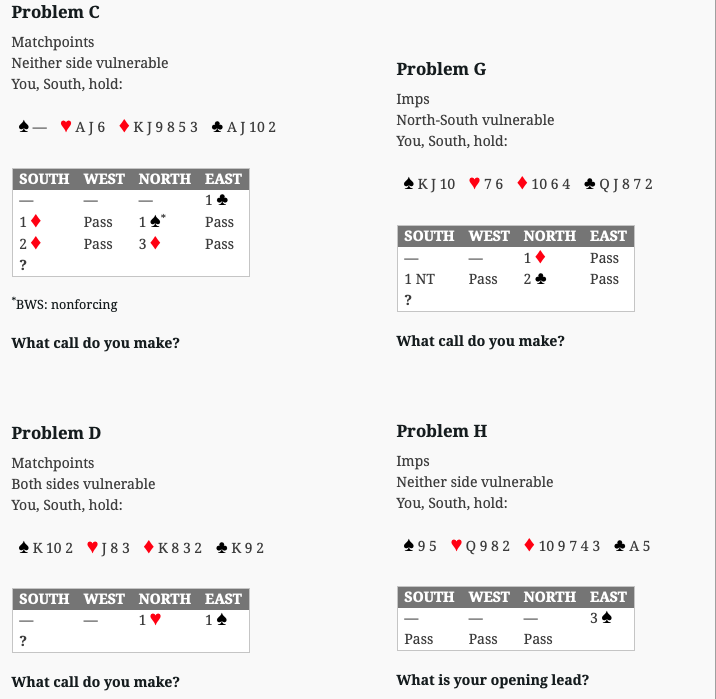Screen dimensions: 716x699
Task: Click the spade symbol in Problem G's hand
Action: 408,184
